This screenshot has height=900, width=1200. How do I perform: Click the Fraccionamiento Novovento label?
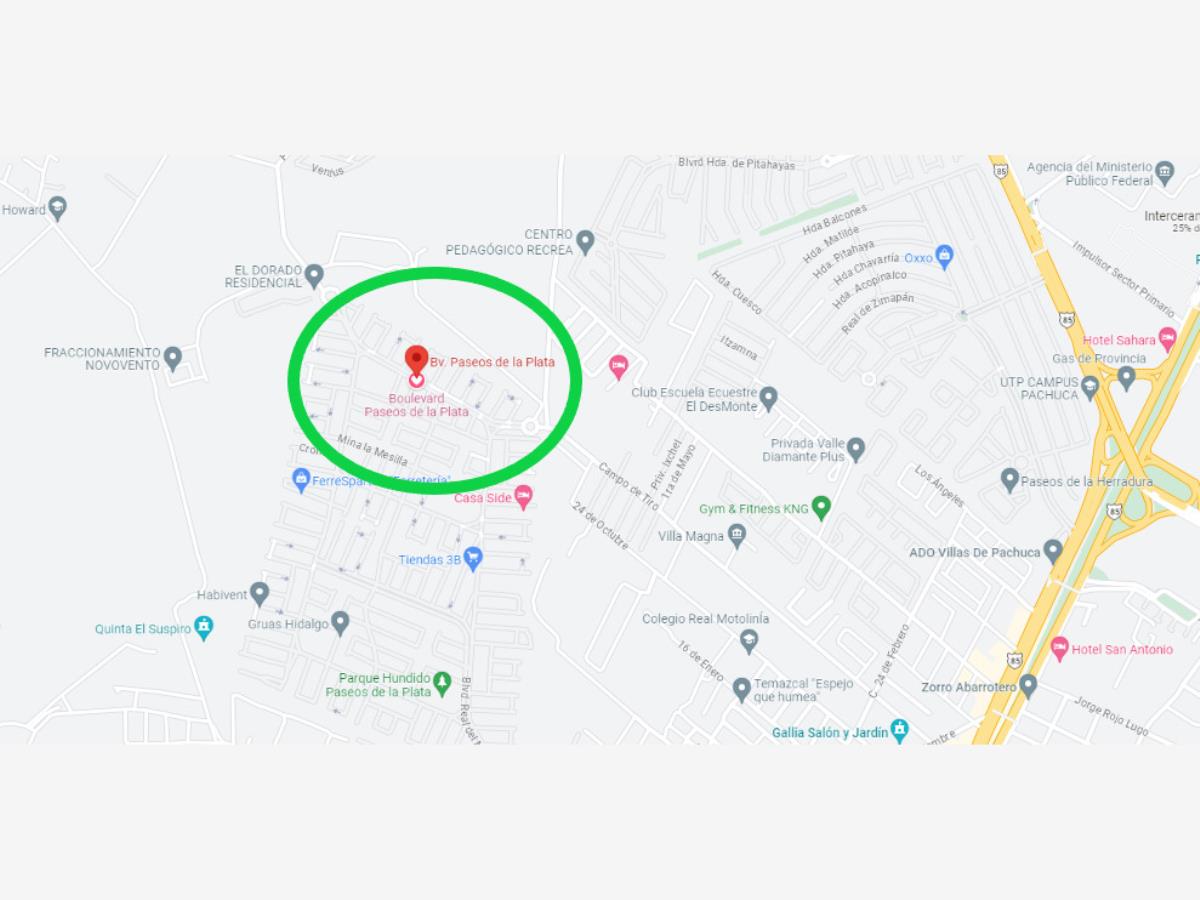coord(102,358)
